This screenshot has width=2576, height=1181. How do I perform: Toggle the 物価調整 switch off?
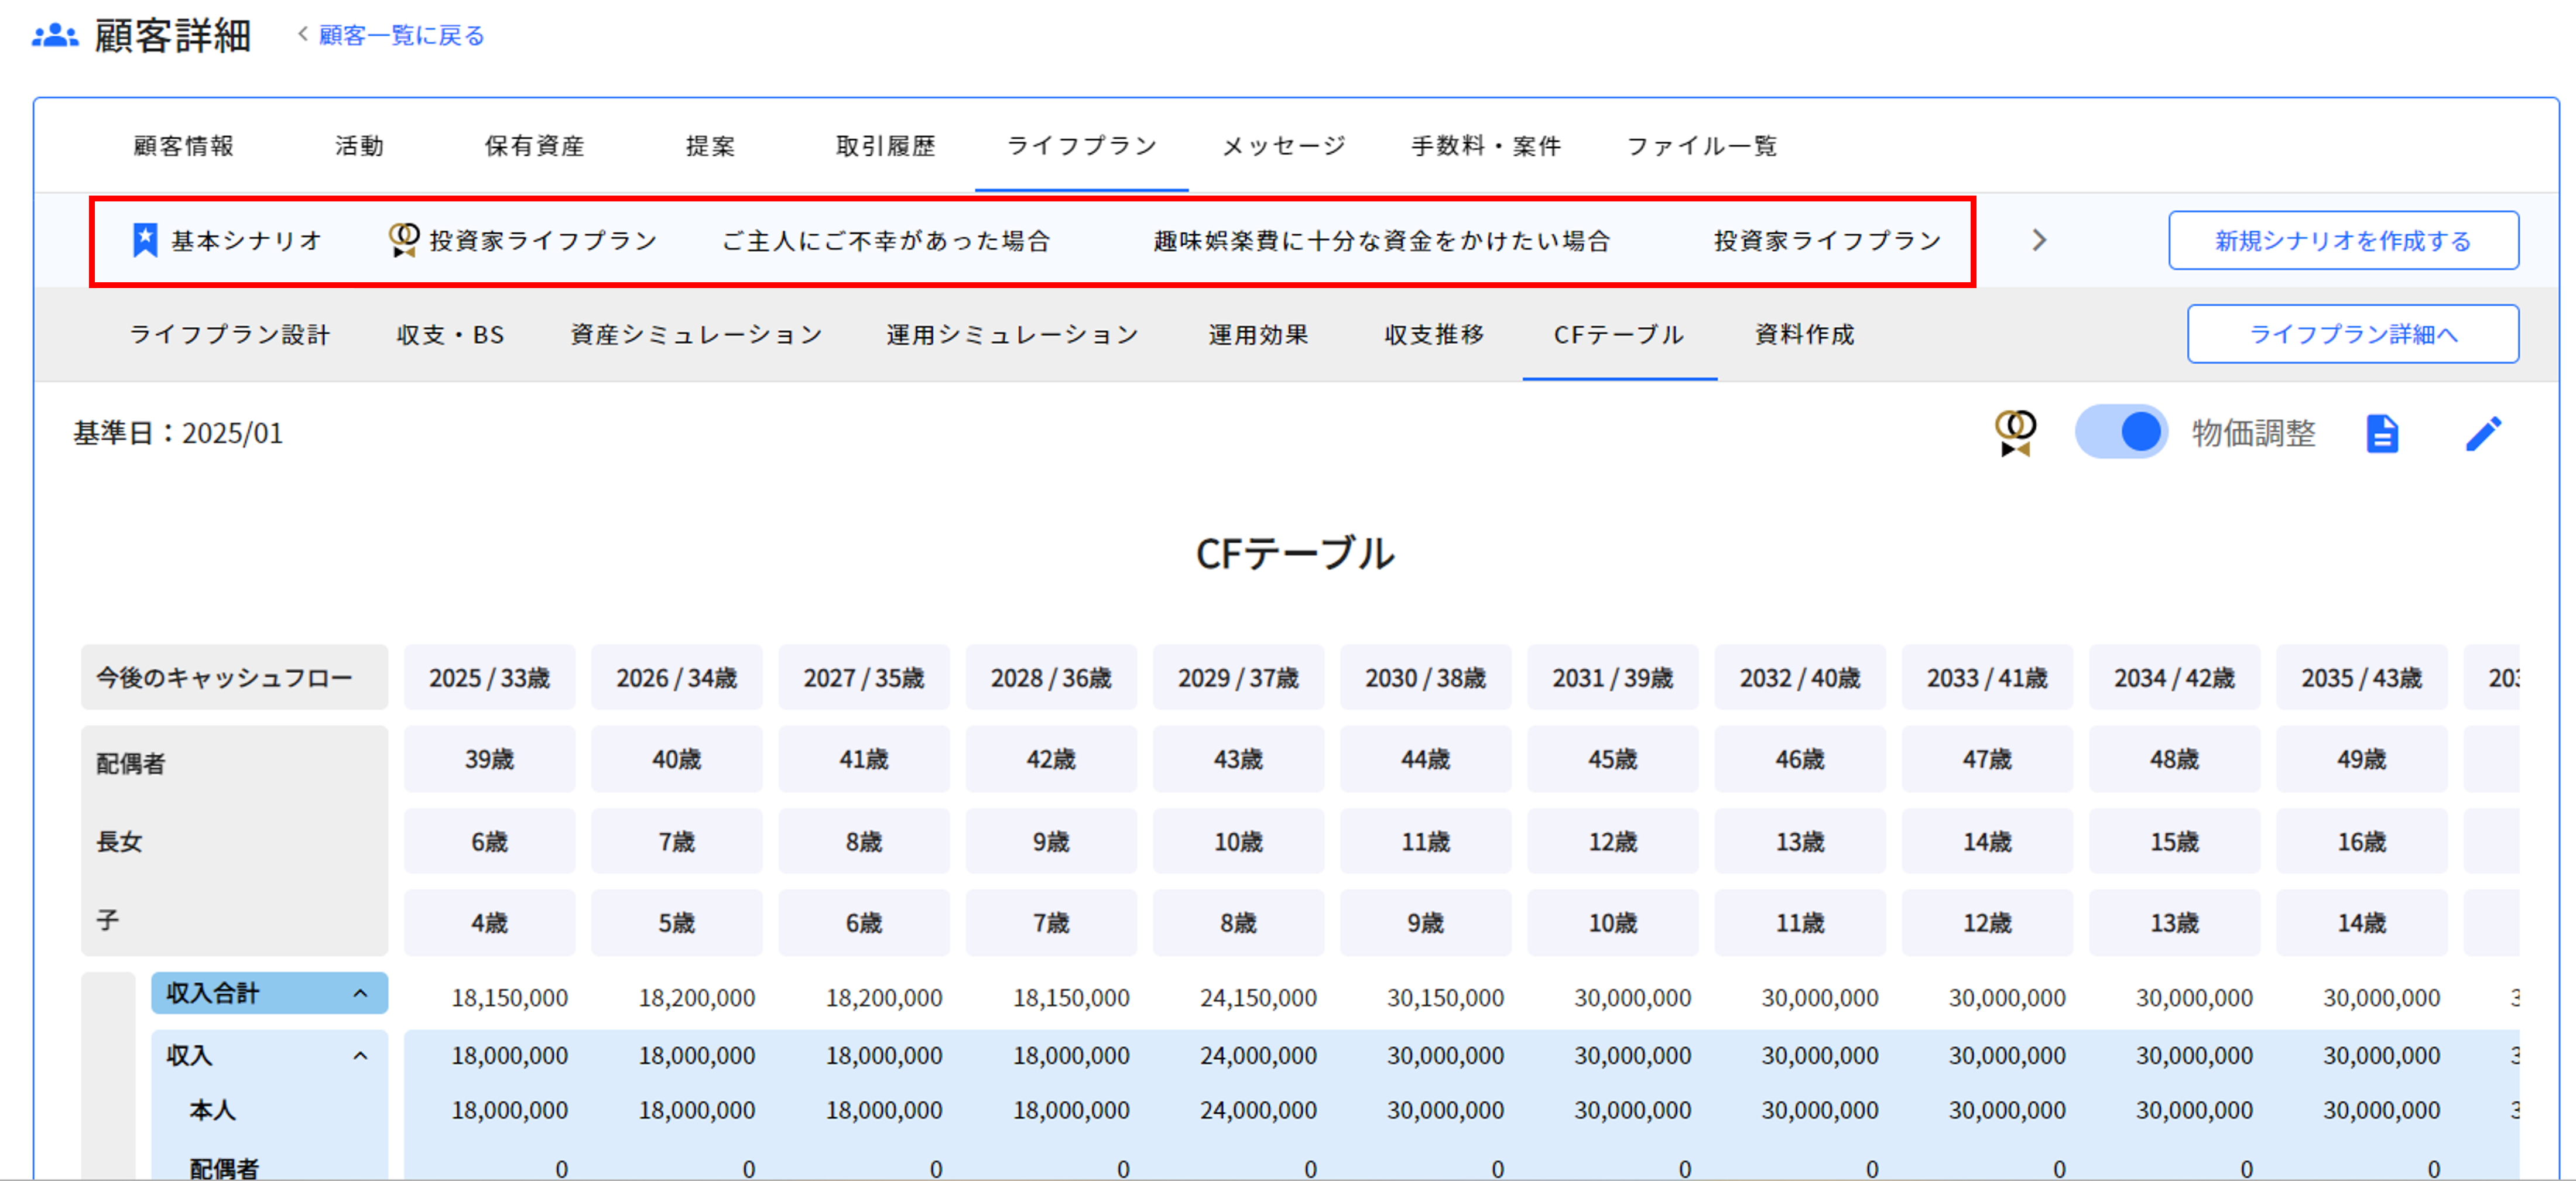(2121, 432)
